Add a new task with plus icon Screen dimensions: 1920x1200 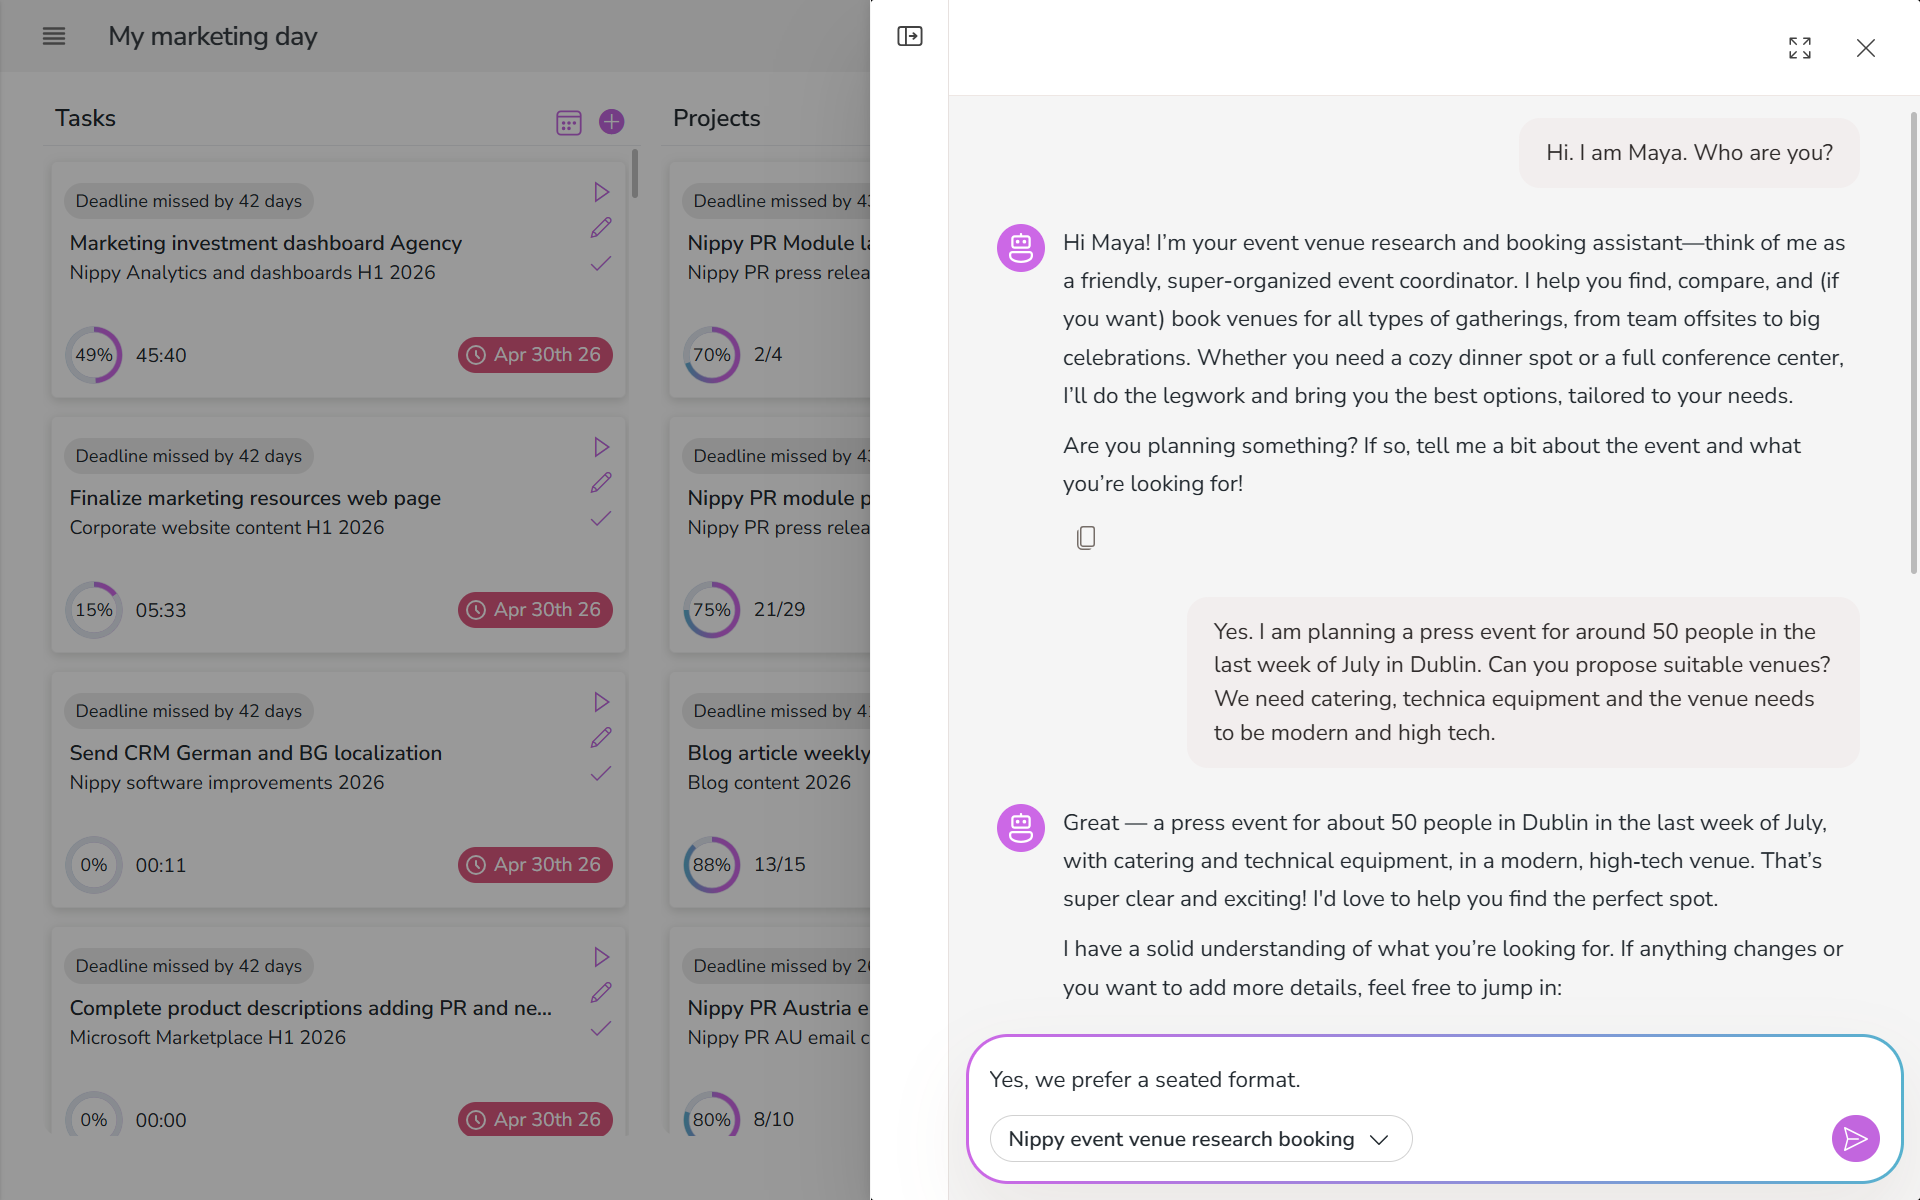pos(611,122)
